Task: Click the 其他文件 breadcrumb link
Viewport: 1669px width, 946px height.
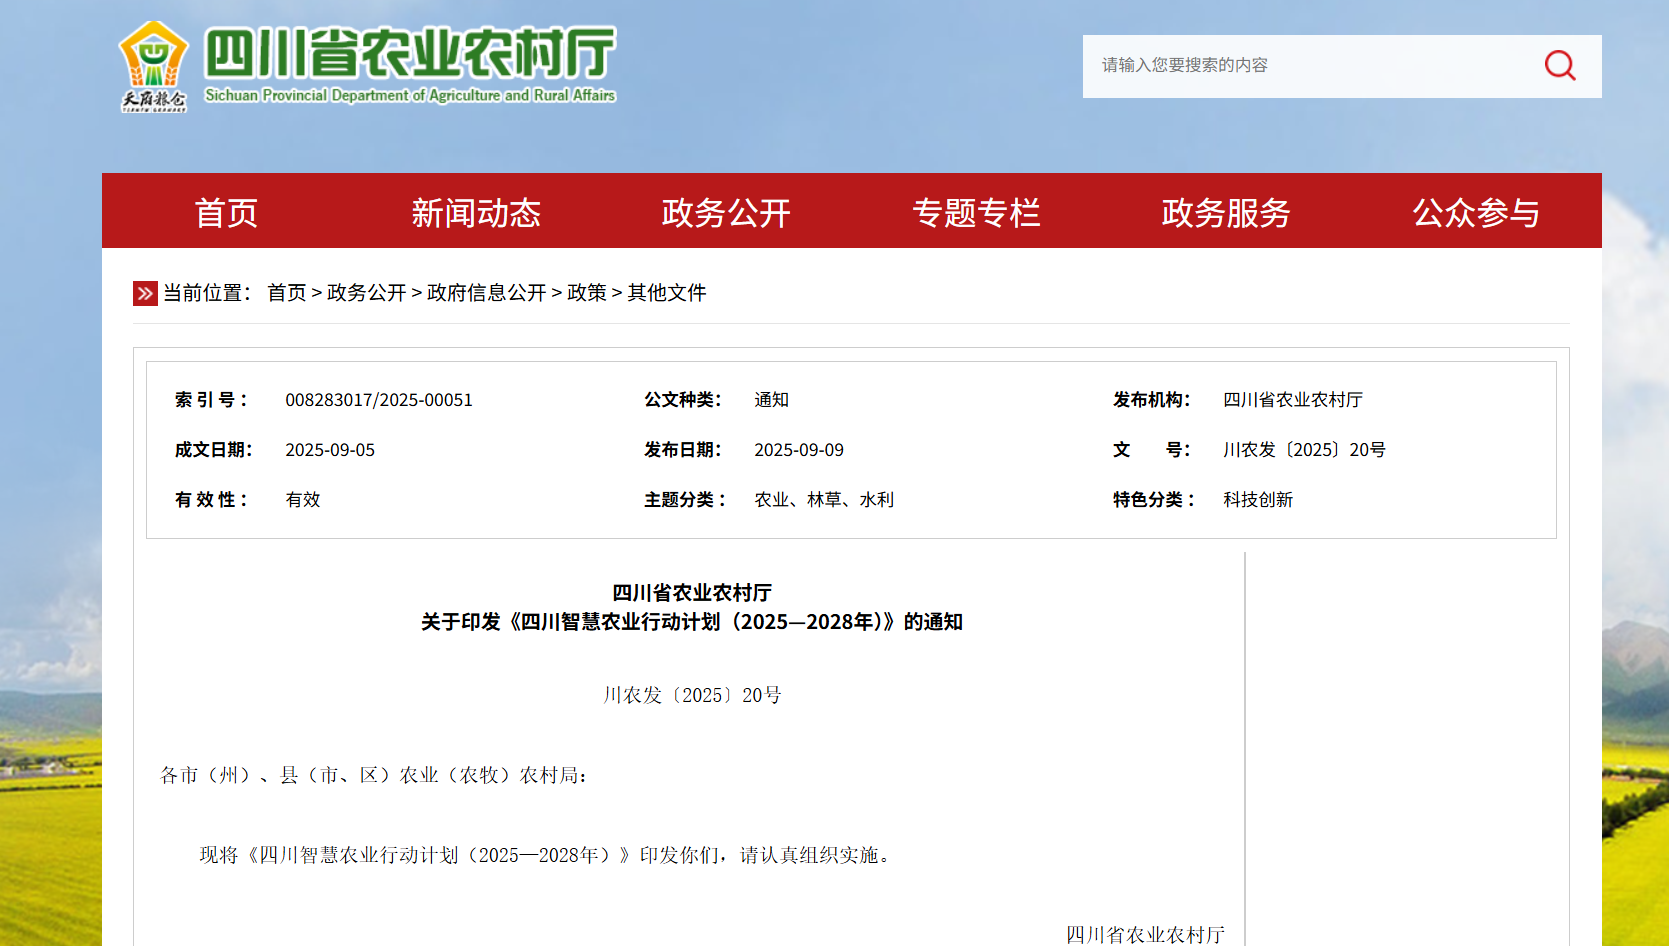Action: [666, 293]
